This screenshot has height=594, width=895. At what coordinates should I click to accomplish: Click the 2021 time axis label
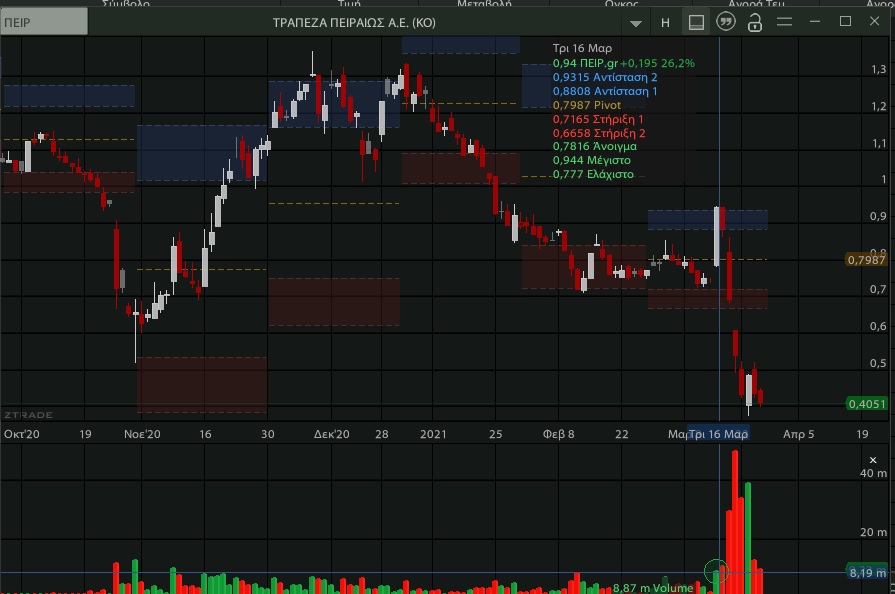[x=433, y=434]
